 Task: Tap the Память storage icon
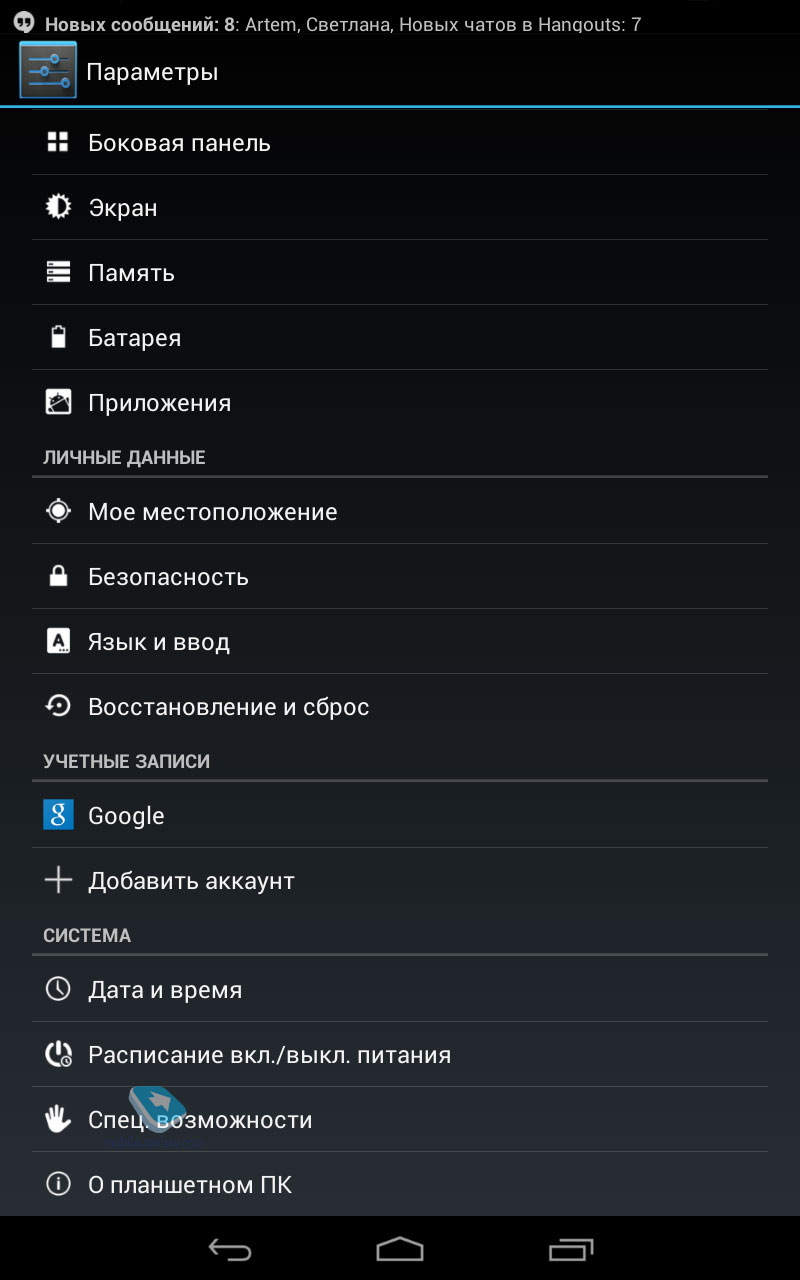tap(58, 272)
